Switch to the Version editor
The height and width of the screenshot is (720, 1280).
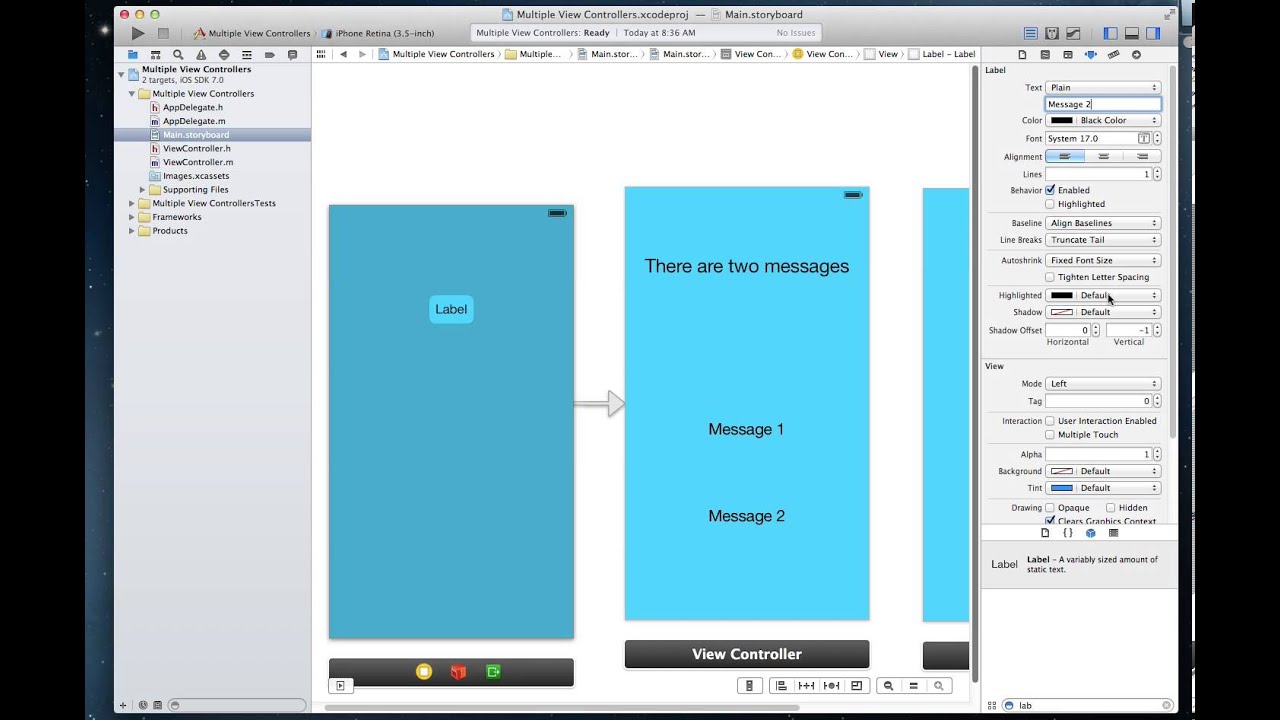click(1074, 33)
